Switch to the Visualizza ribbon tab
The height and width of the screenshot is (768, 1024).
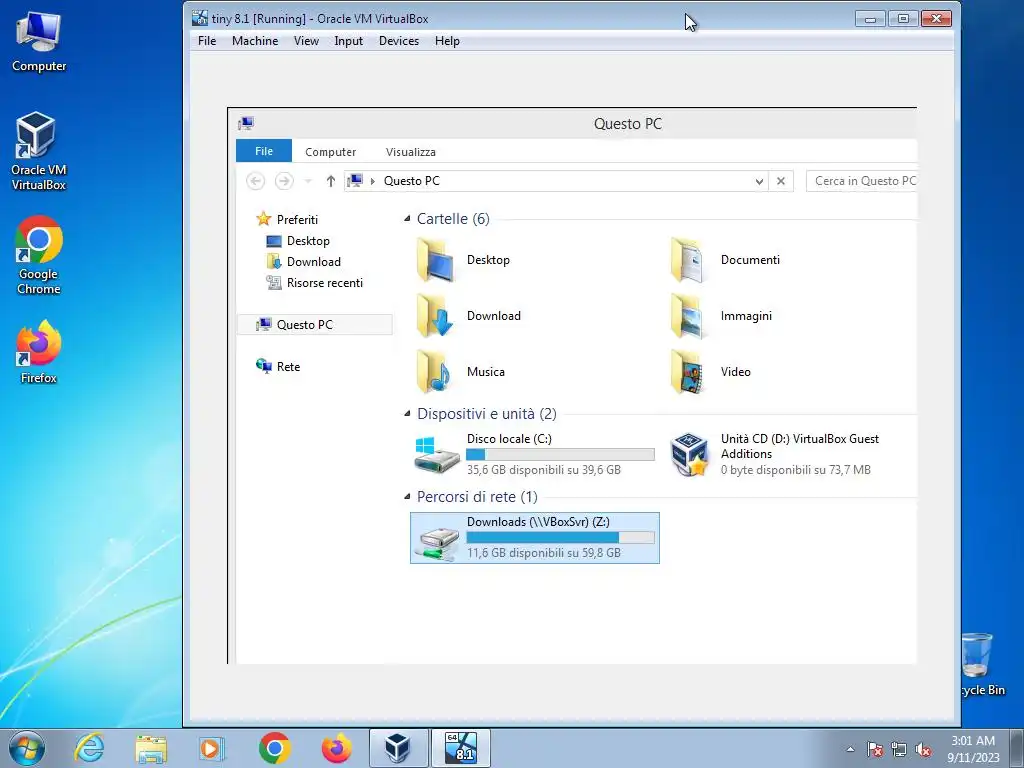411,152
